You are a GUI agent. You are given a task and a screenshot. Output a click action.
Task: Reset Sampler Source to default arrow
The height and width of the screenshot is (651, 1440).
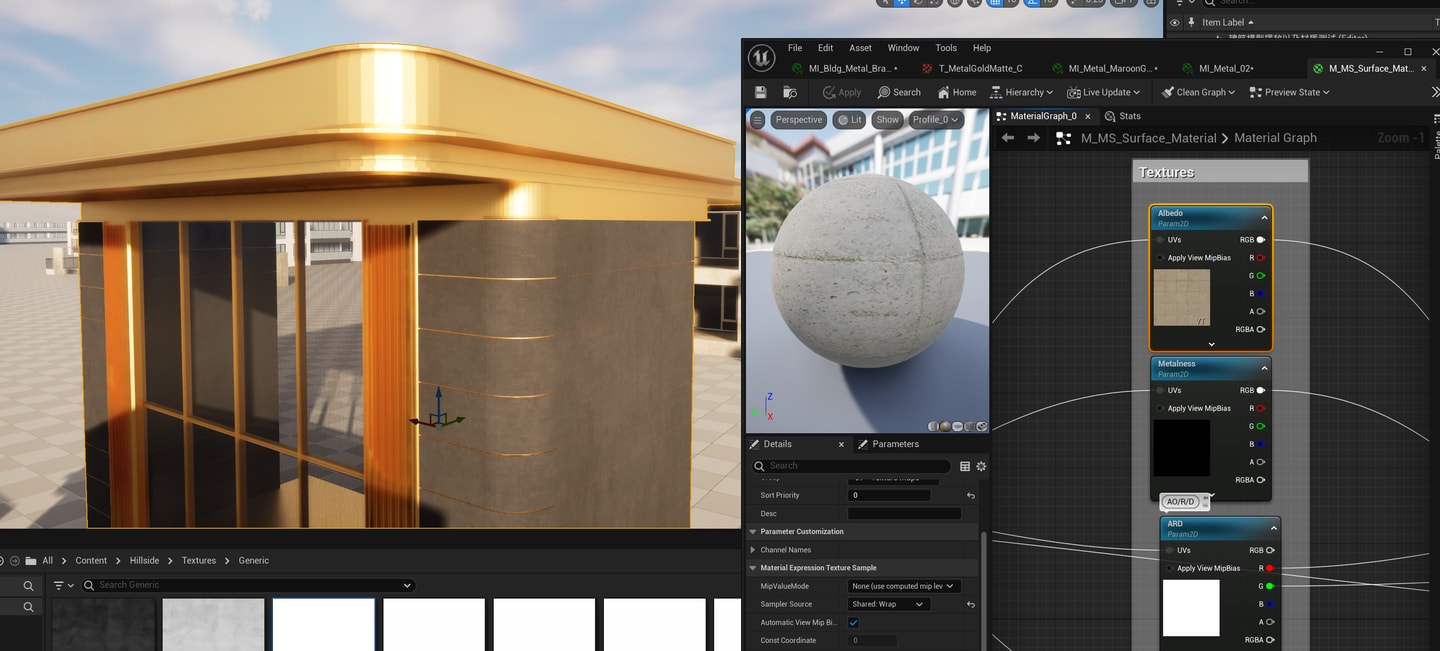point(970,604)
